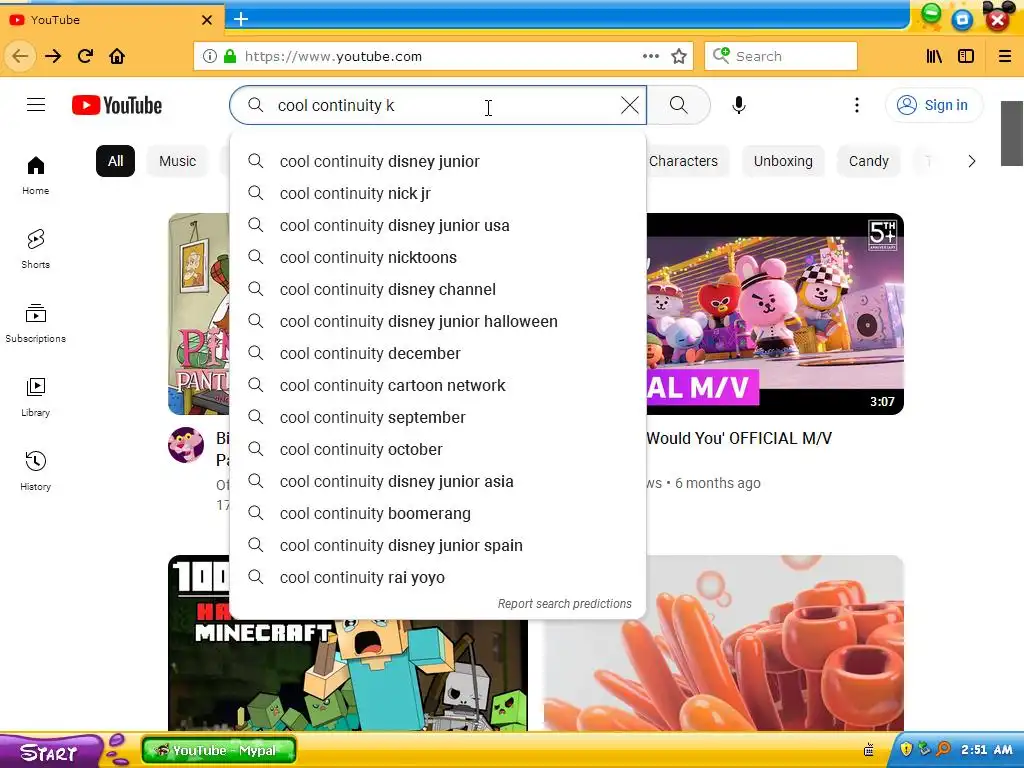Image resolution: width=1024 pixels, height=768 pixels.
Task: Go forward with the browser forward arrow
Action: point(53,56)
